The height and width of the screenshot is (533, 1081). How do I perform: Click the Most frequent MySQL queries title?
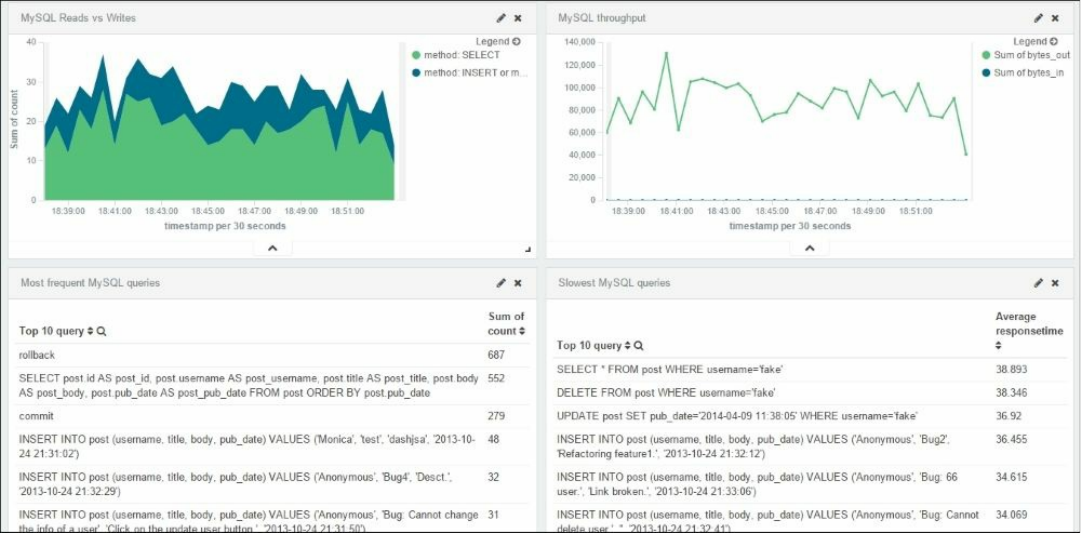[90, 283]
